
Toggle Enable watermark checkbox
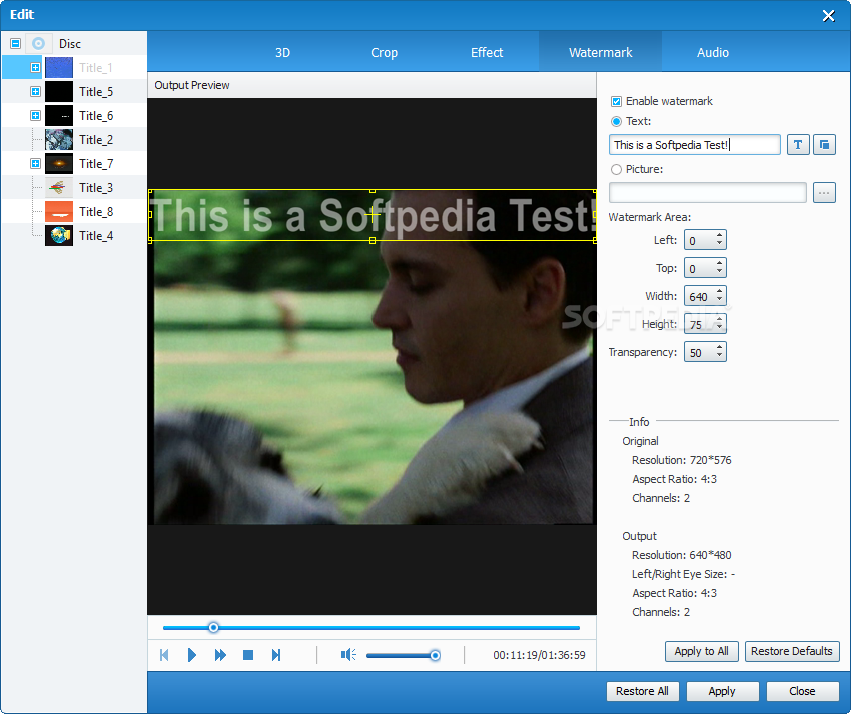(616, 101)
